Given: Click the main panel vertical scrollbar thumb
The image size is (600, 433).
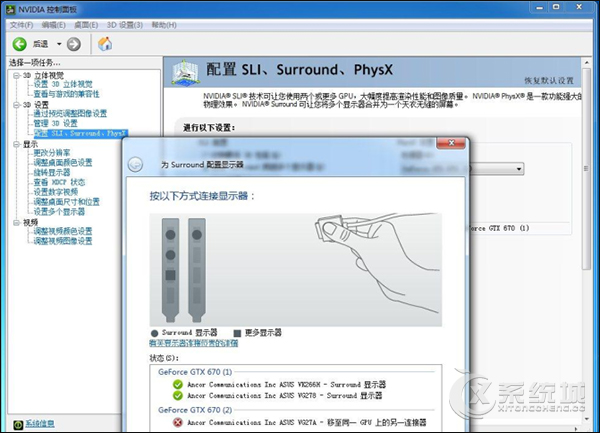Looking at the screenshot, I should point(586,169).
